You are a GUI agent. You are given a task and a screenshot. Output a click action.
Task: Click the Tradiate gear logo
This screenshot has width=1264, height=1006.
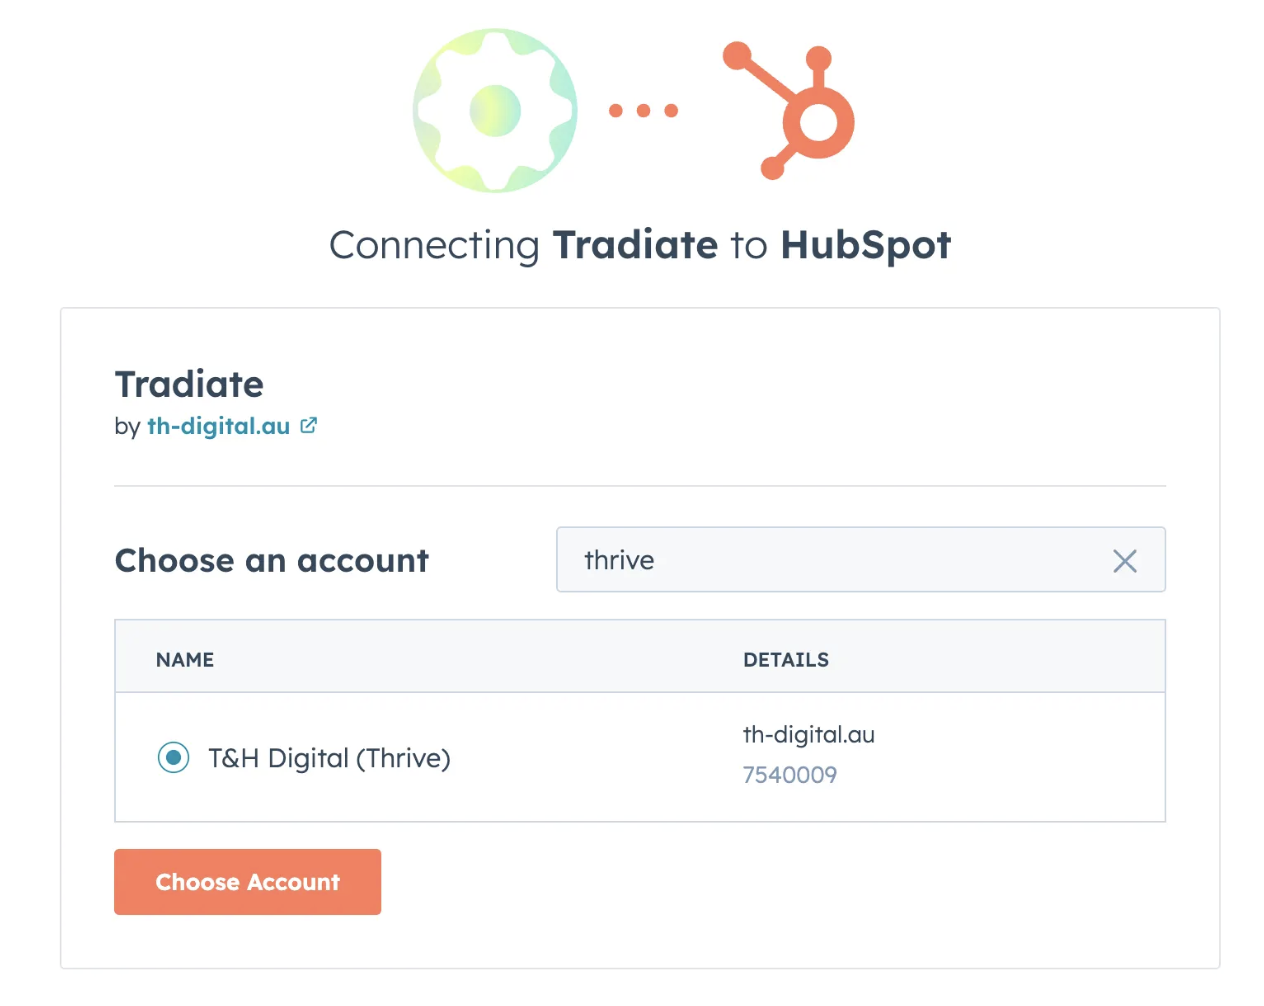click(495, 110)
